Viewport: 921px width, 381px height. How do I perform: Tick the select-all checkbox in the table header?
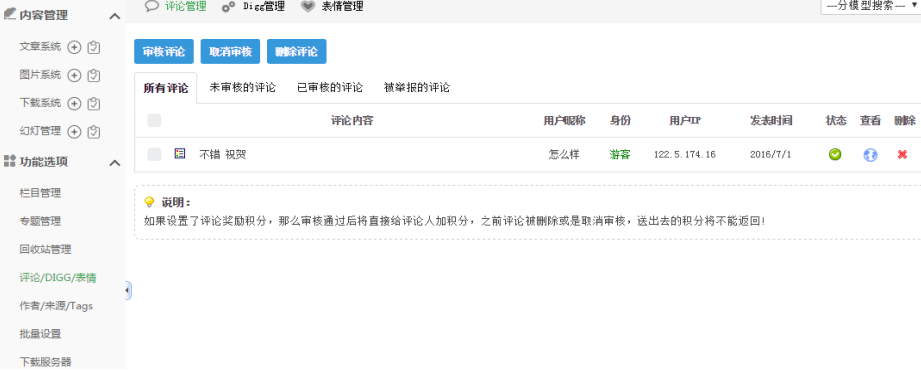pyautogui.click(x=154, y=120)
